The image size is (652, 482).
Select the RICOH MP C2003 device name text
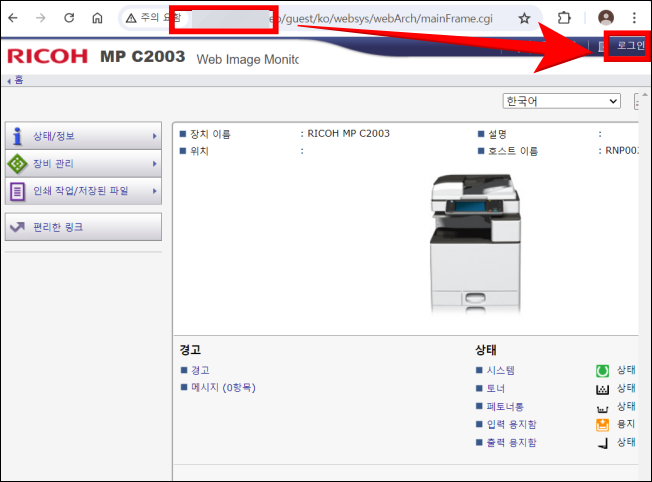click(348, 133)
